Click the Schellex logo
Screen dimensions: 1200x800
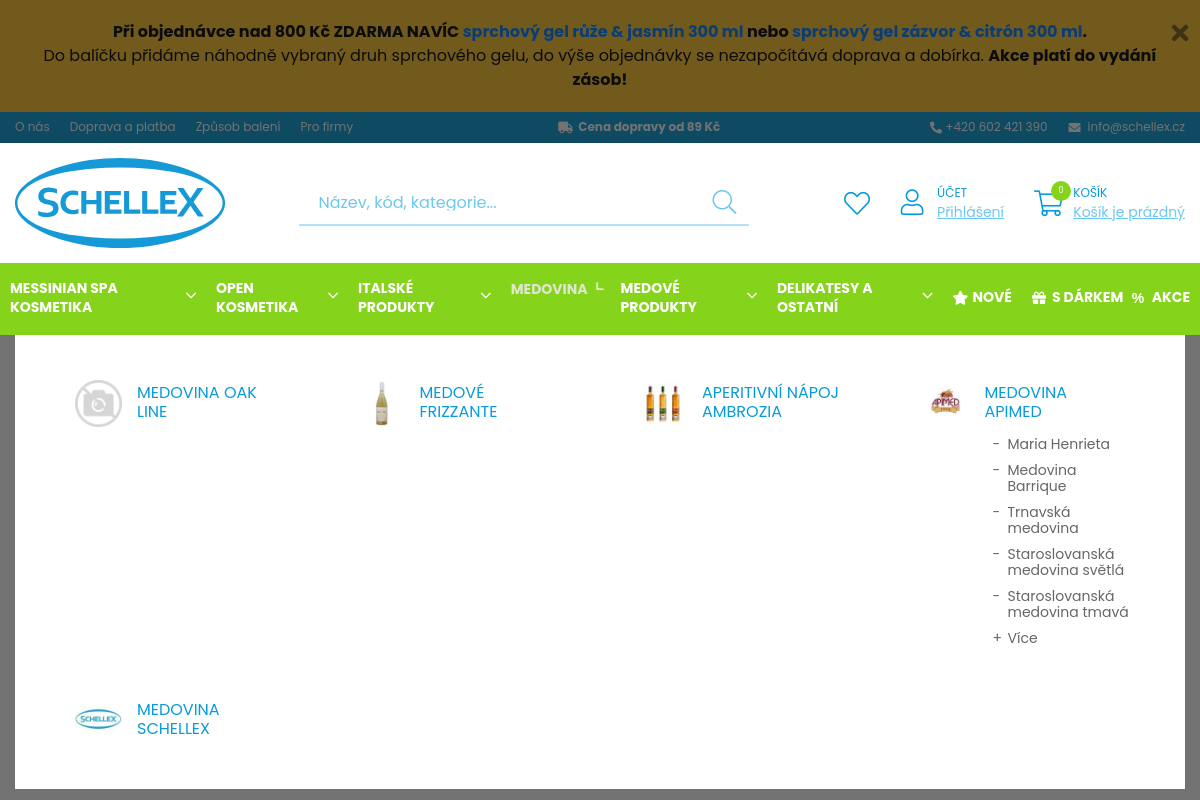coord(120,203)
